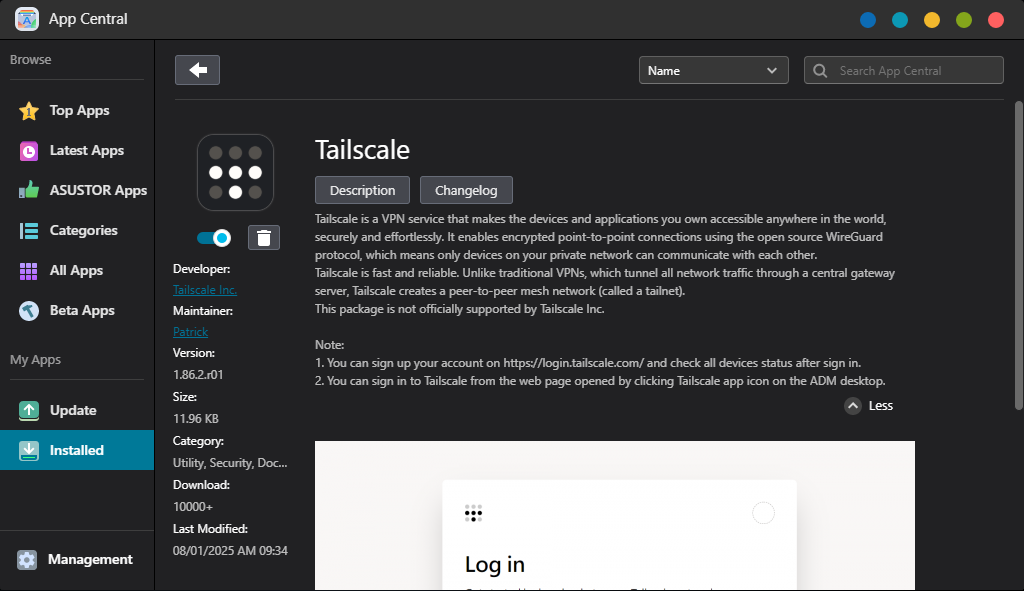Select the Description tab
The height and width of the screenshot is (591, 1024).
[362, 190]
